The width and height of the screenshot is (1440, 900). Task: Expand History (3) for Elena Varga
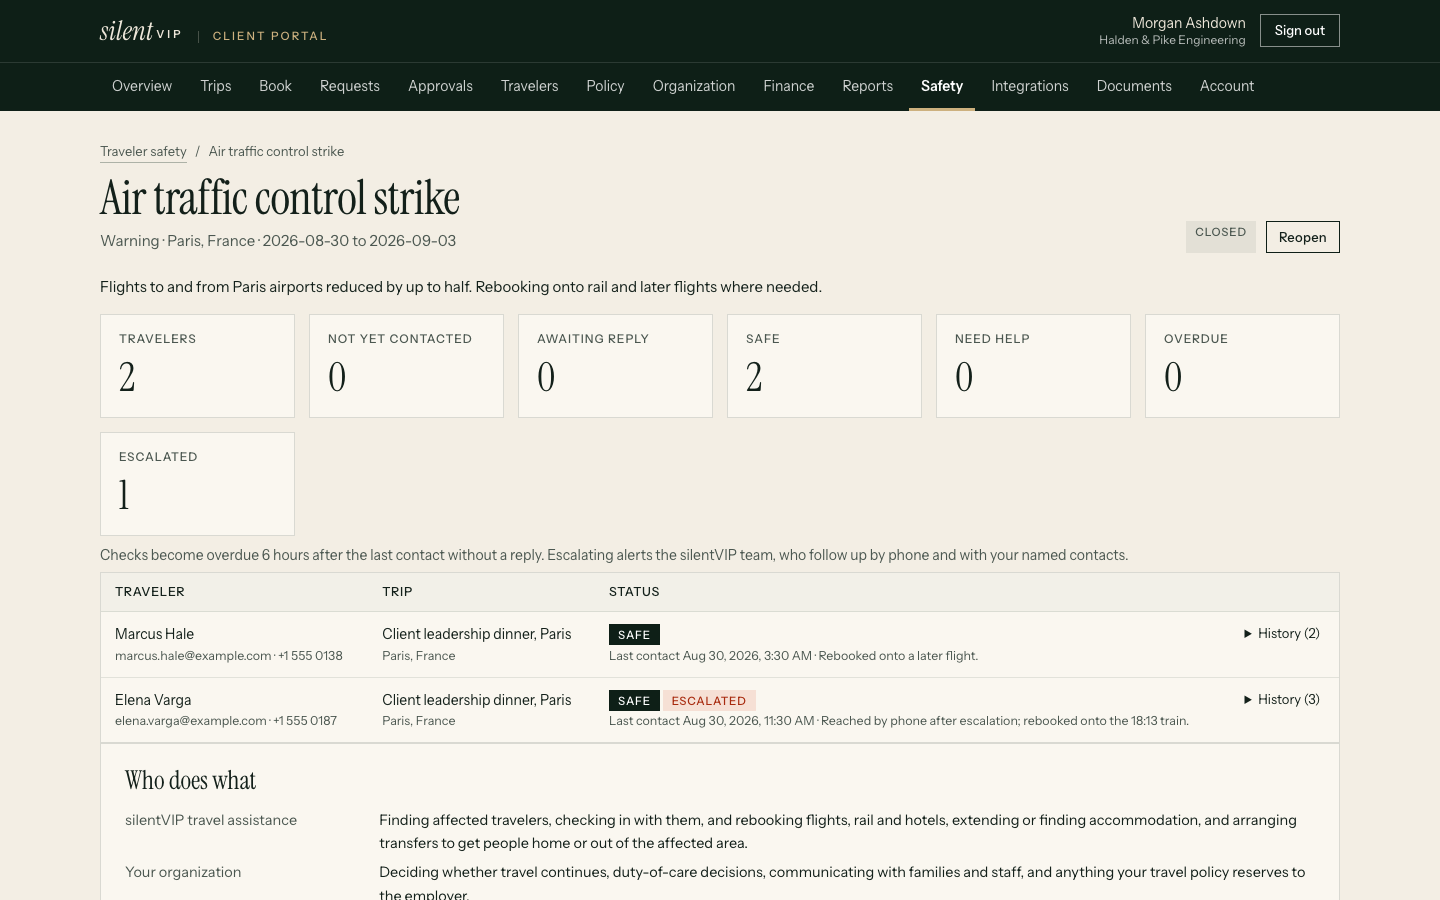click(1281, 700)
